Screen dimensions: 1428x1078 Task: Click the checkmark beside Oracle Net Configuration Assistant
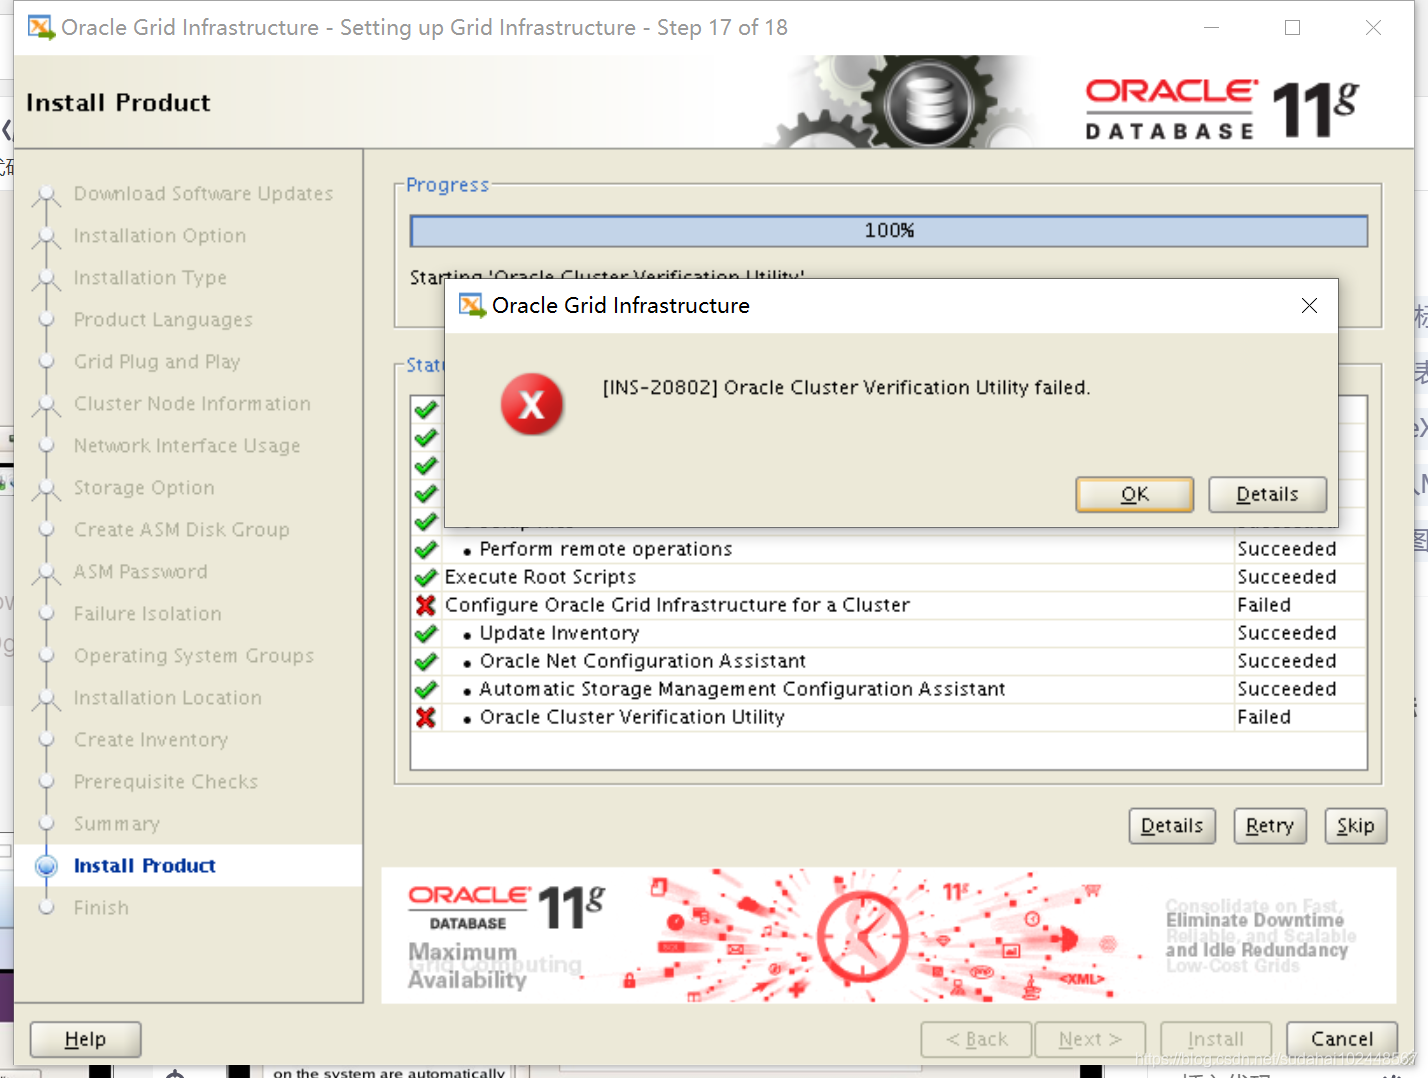point(426,661)
